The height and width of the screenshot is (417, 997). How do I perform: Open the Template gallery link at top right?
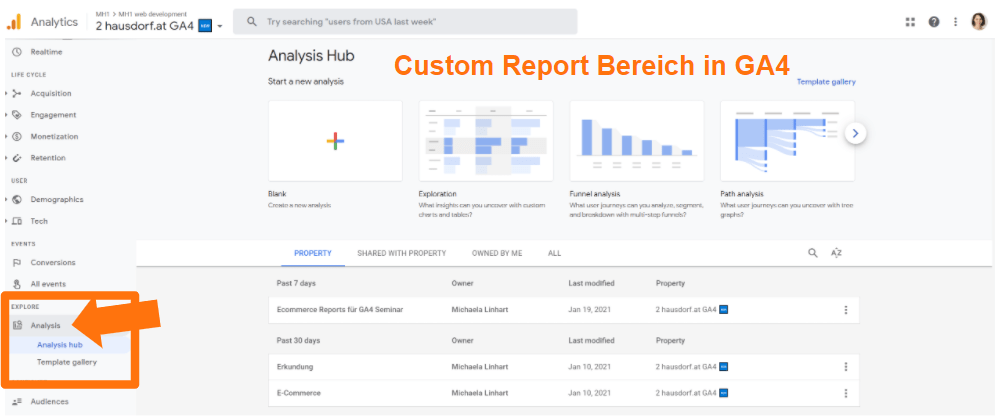[x=826, y=82]
